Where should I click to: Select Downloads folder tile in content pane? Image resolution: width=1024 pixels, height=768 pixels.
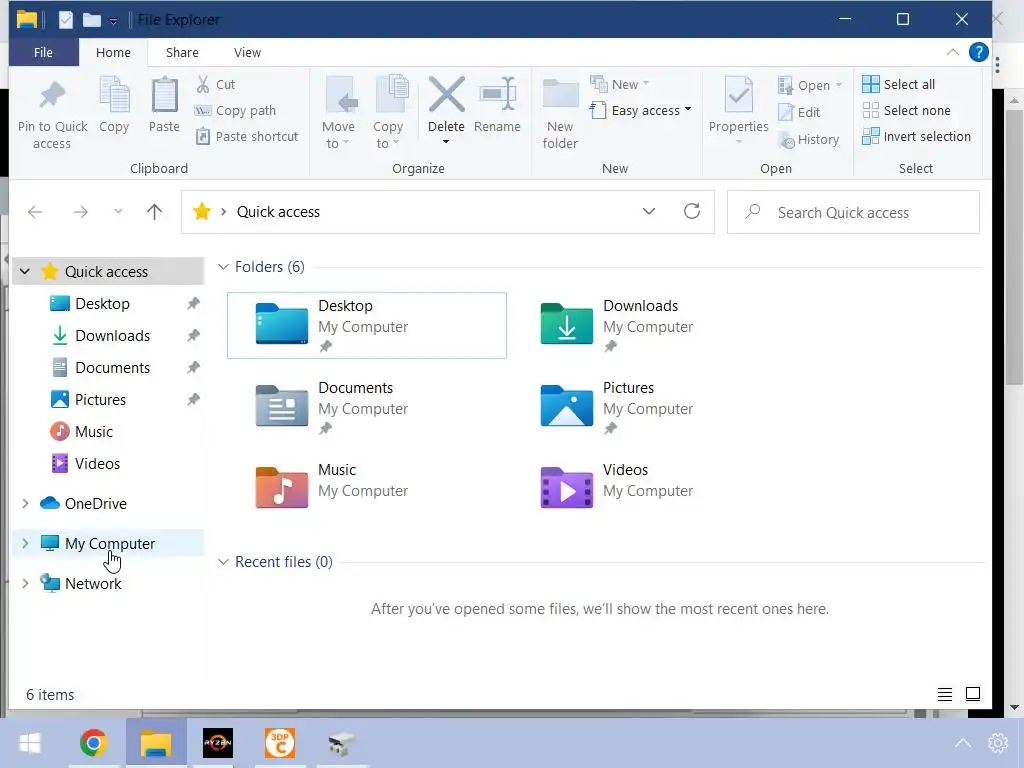point(652,325)
